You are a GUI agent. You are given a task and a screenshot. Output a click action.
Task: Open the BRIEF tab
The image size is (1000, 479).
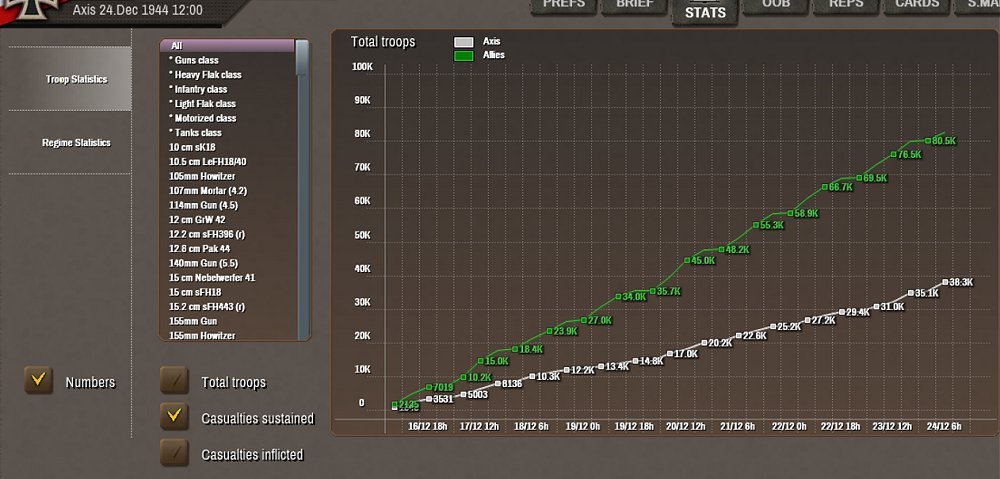point(635,5)
